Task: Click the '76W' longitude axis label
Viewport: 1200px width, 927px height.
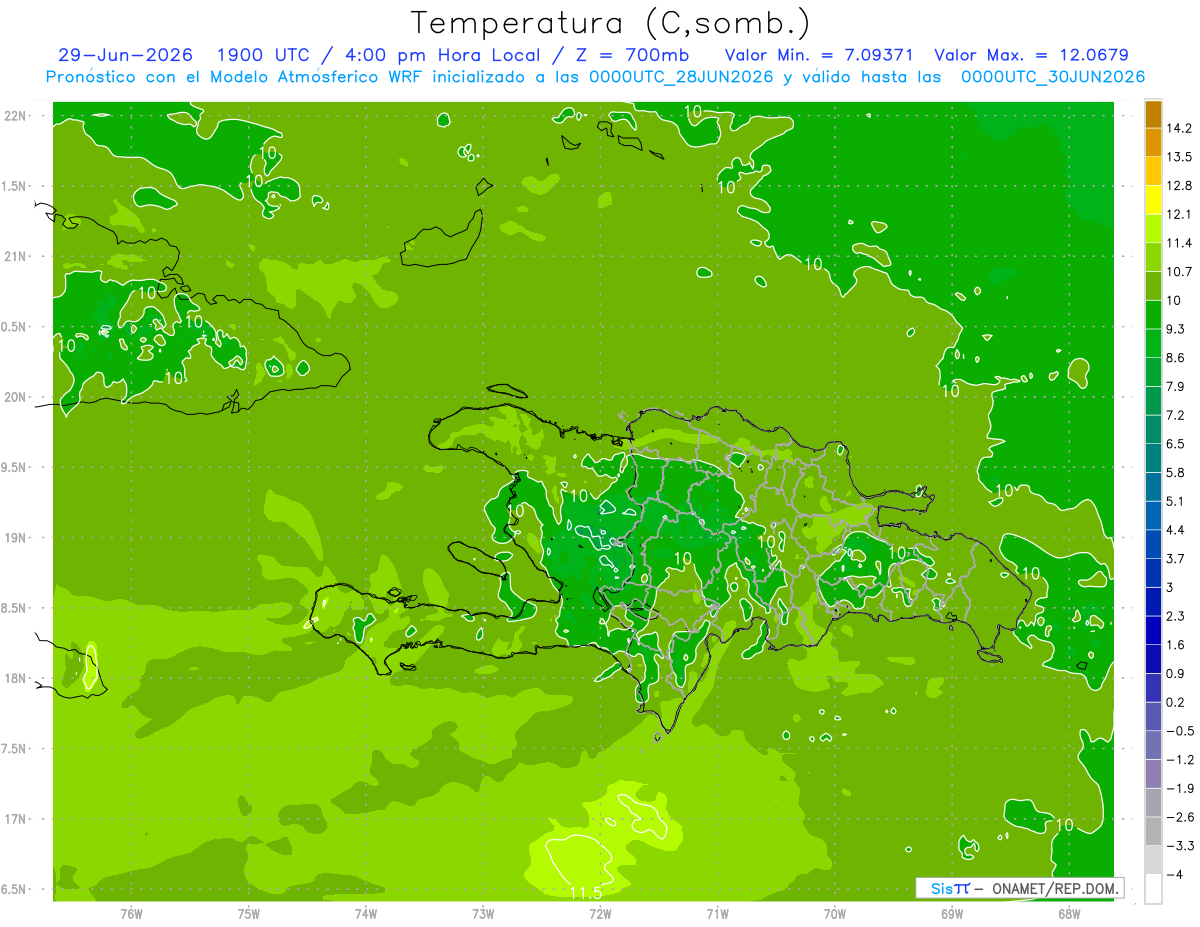Action: (x=131, y=914)
